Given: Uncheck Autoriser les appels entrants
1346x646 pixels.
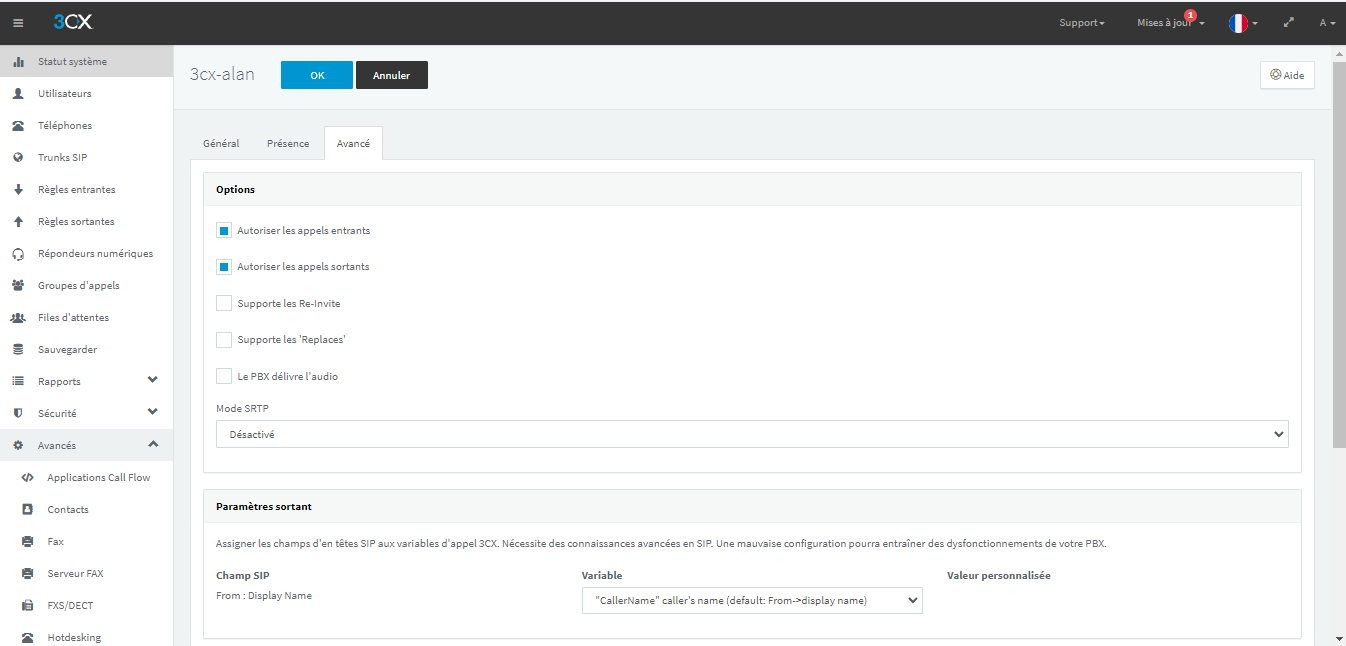Looking at the screenshot, I should click(224, 231).
